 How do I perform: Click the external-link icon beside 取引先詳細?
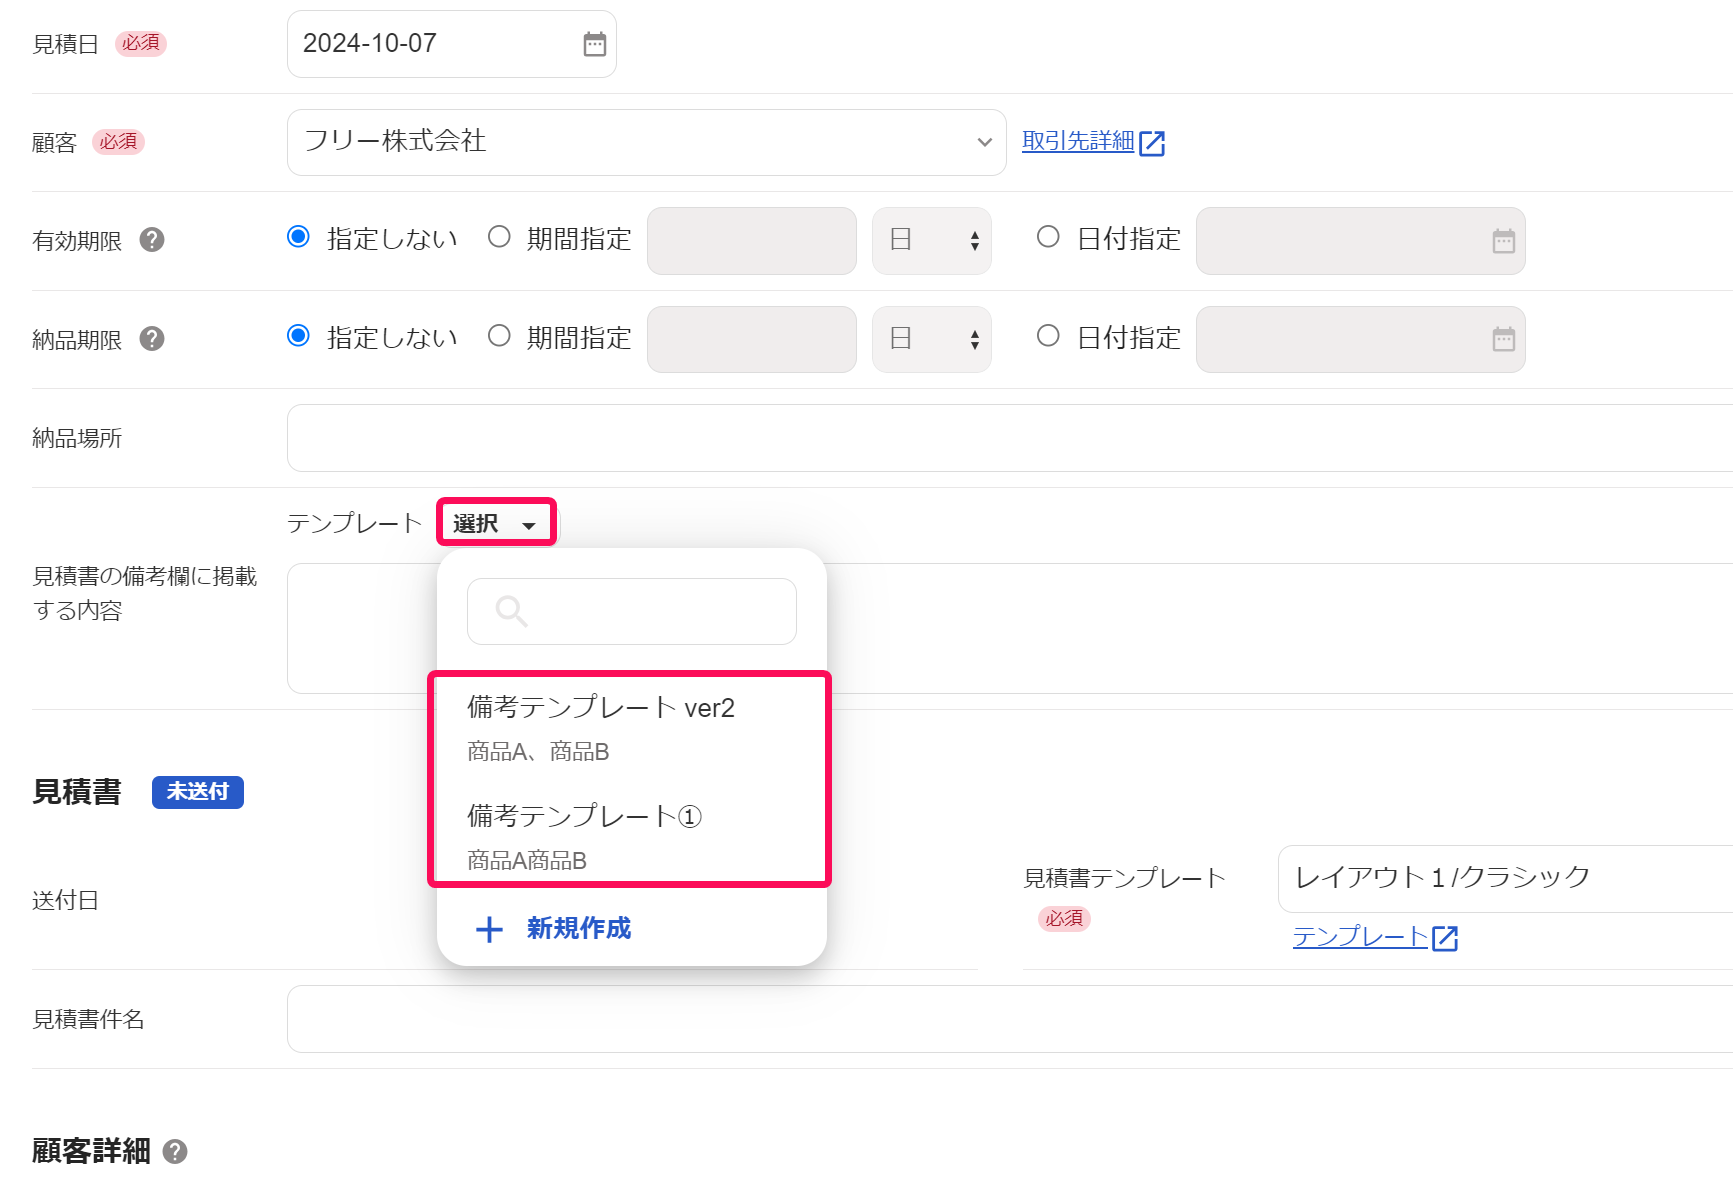tap(1152, 143)
